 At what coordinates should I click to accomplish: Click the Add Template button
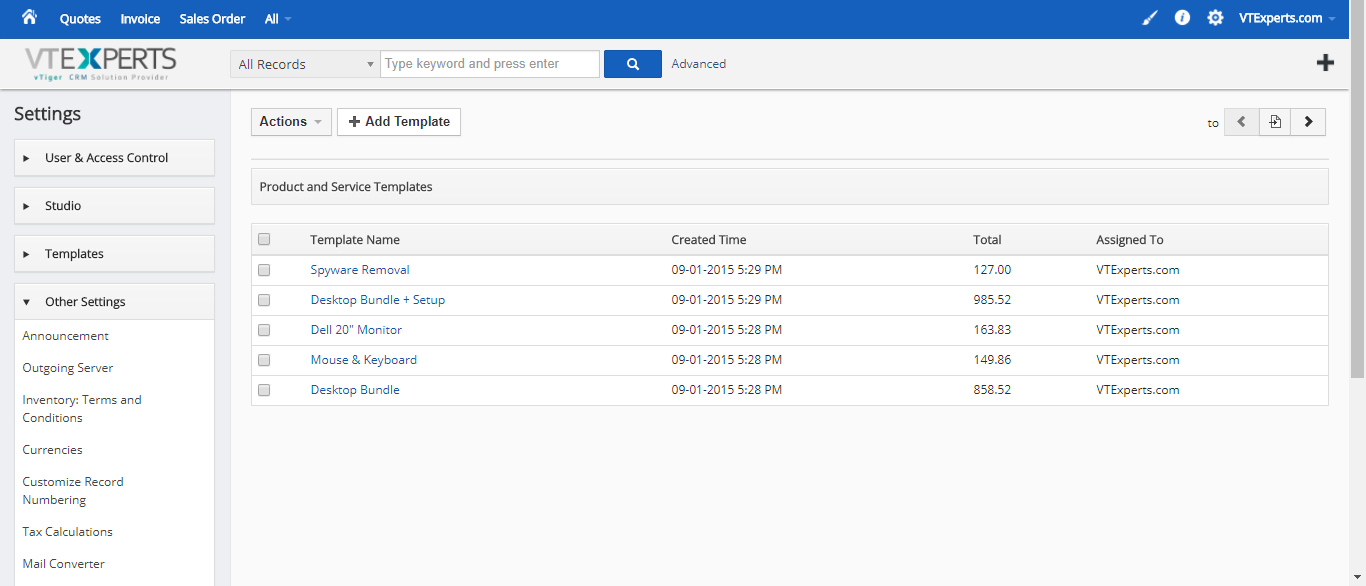[399, 122]
